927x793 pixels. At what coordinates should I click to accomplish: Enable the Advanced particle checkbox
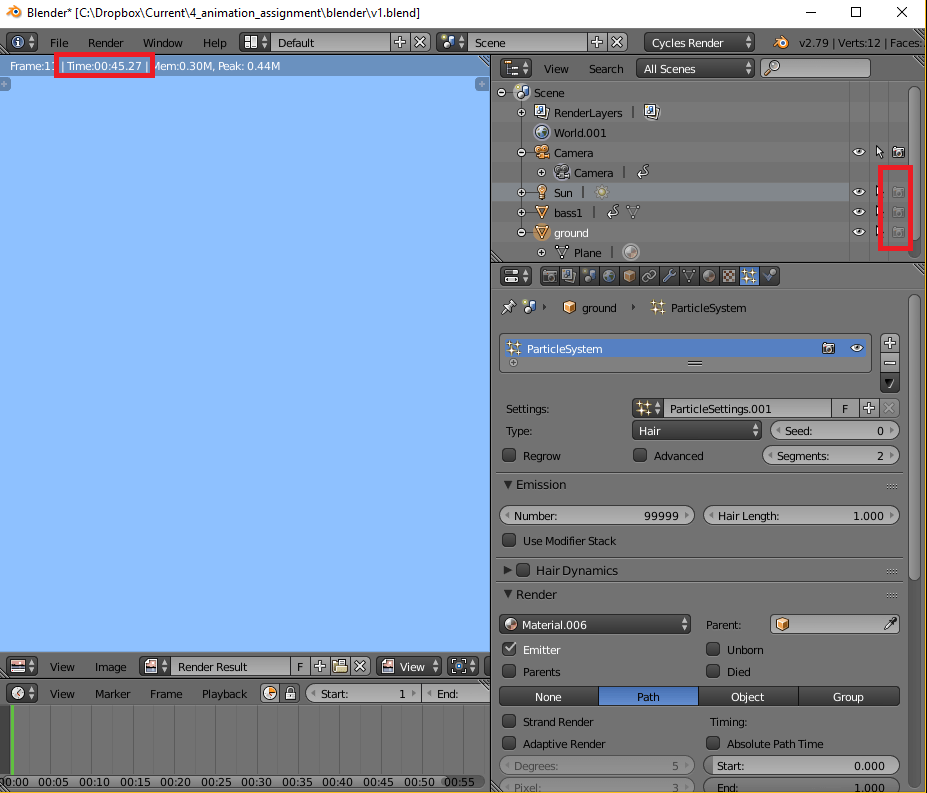pos(640,455)
